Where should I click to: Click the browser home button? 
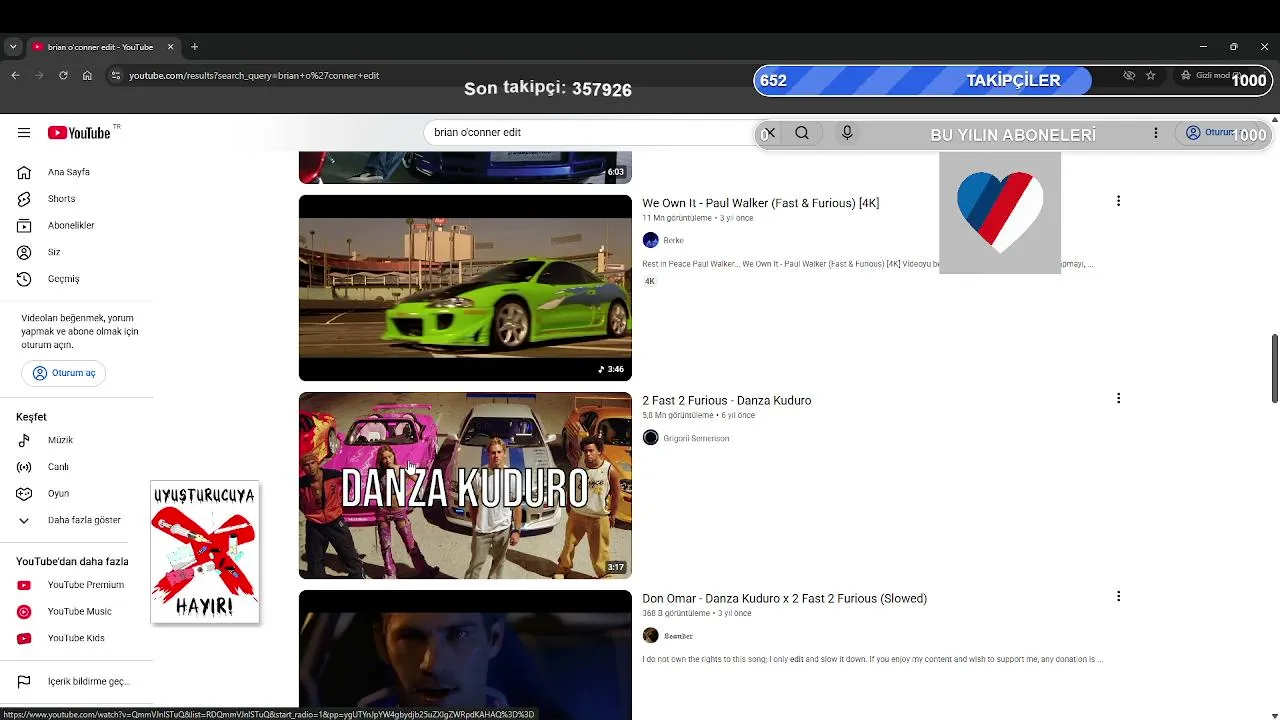pos(87,75)
